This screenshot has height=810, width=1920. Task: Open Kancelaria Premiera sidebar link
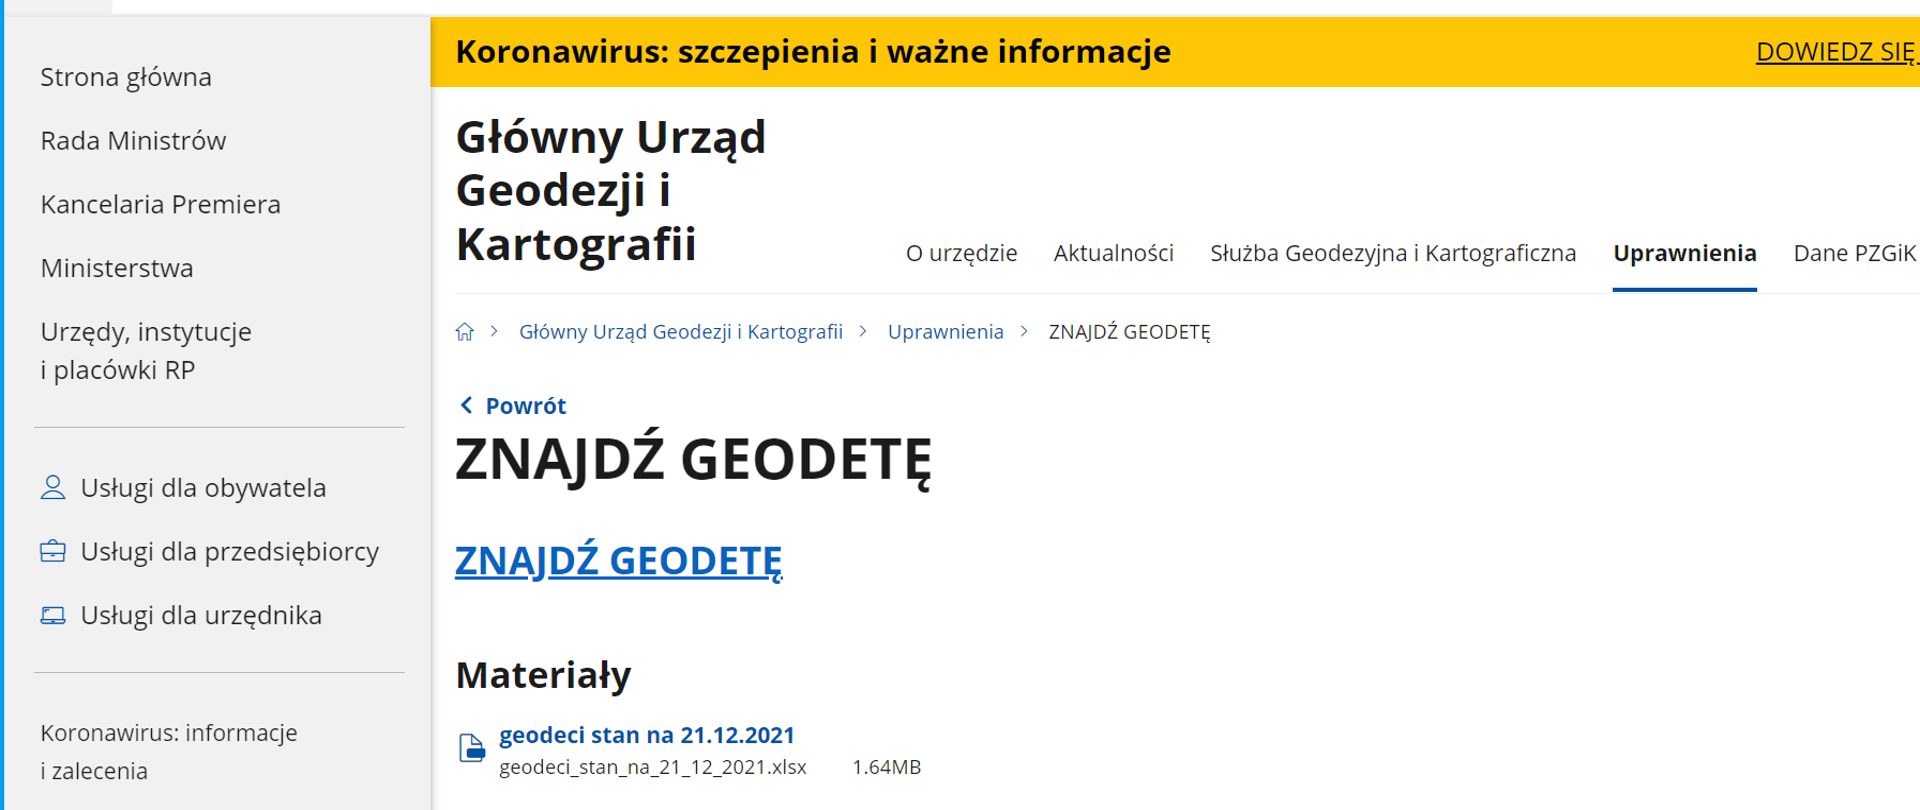160,205
